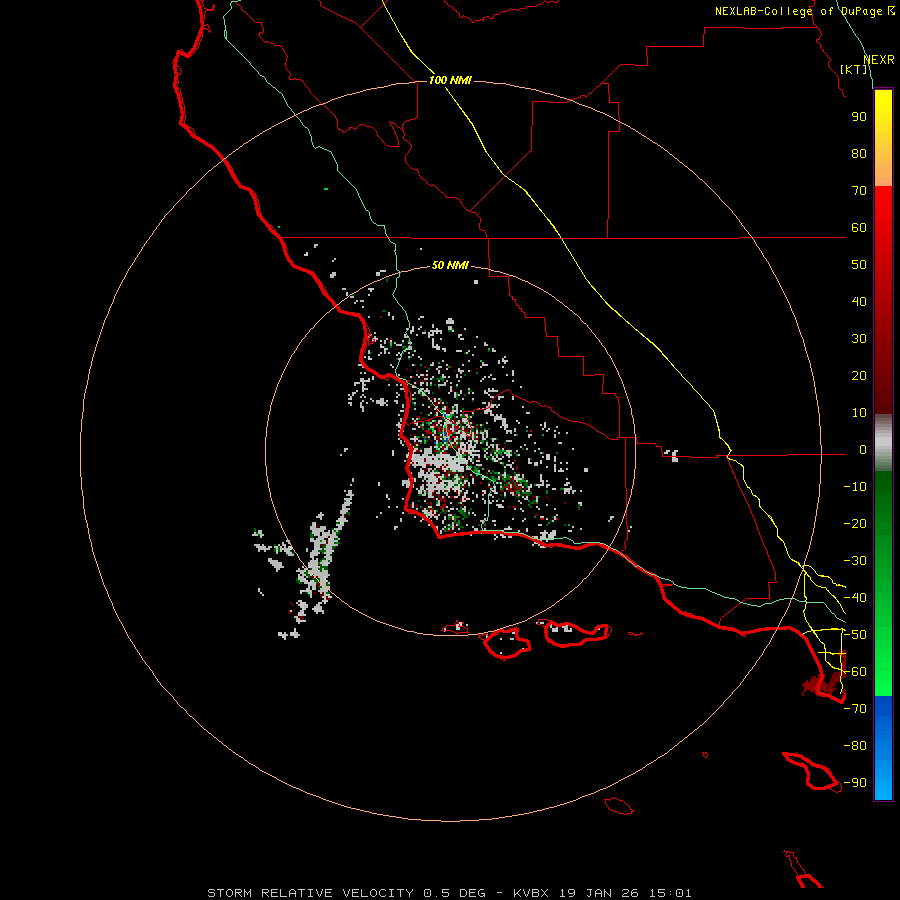Click the 10 value on velocity scale

859,413
